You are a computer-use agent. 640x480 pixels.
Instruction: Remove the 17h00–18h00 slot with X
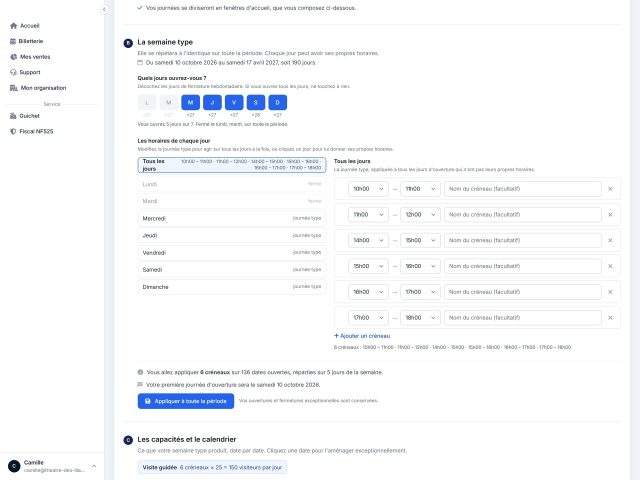[610, 318]
